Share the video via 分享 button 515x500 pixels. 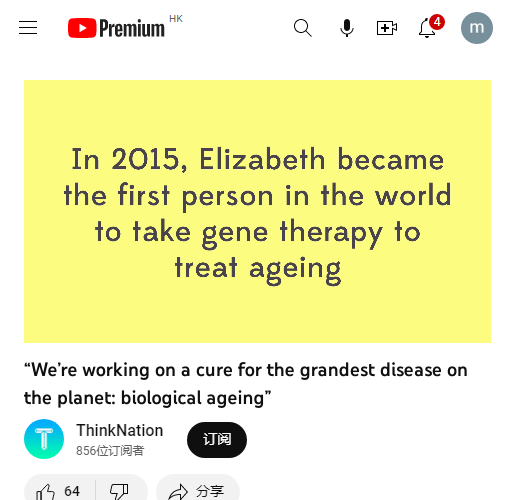click(198, 491)
